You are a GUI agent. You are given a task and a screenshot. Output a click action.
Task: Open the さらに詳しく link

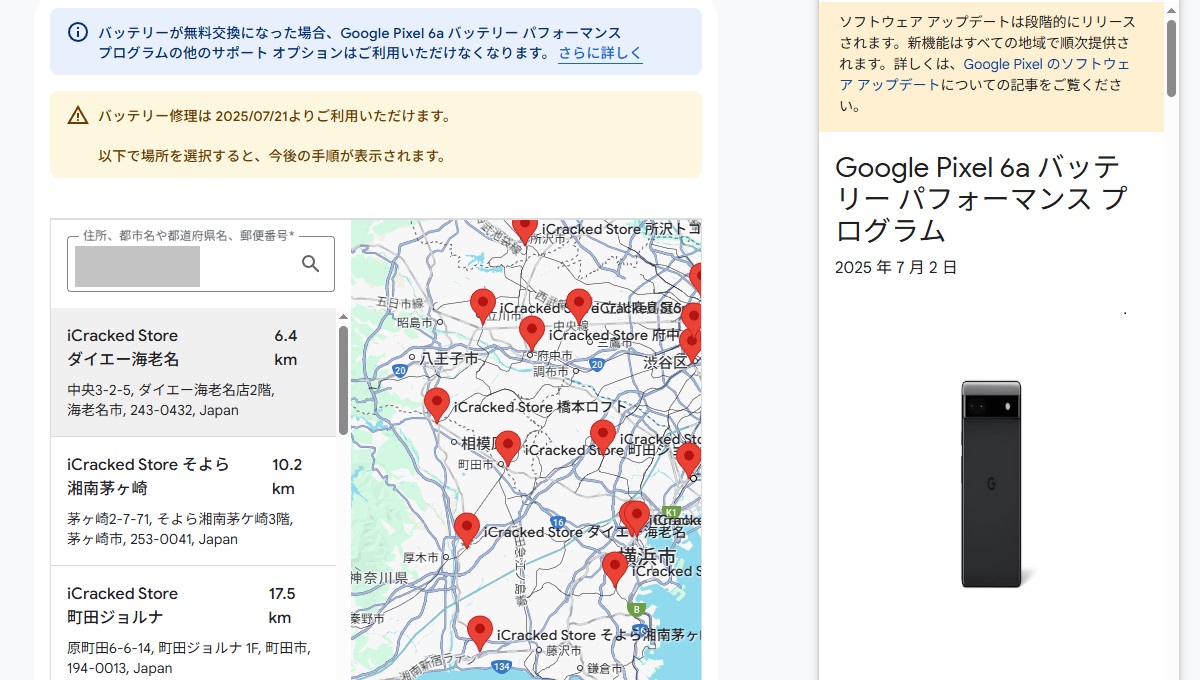600,53
